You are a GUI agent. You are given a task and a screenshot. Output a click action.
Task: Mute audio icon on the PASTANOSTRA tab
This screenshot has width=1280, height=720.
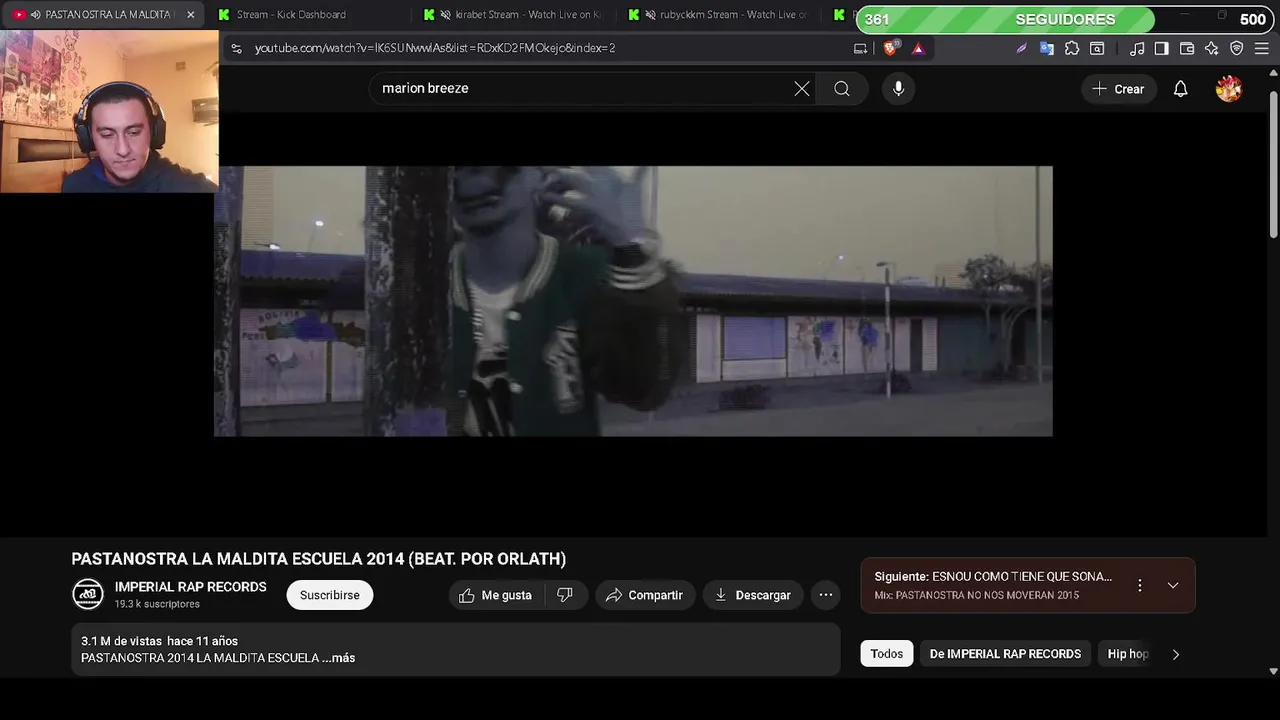(36, 15)
